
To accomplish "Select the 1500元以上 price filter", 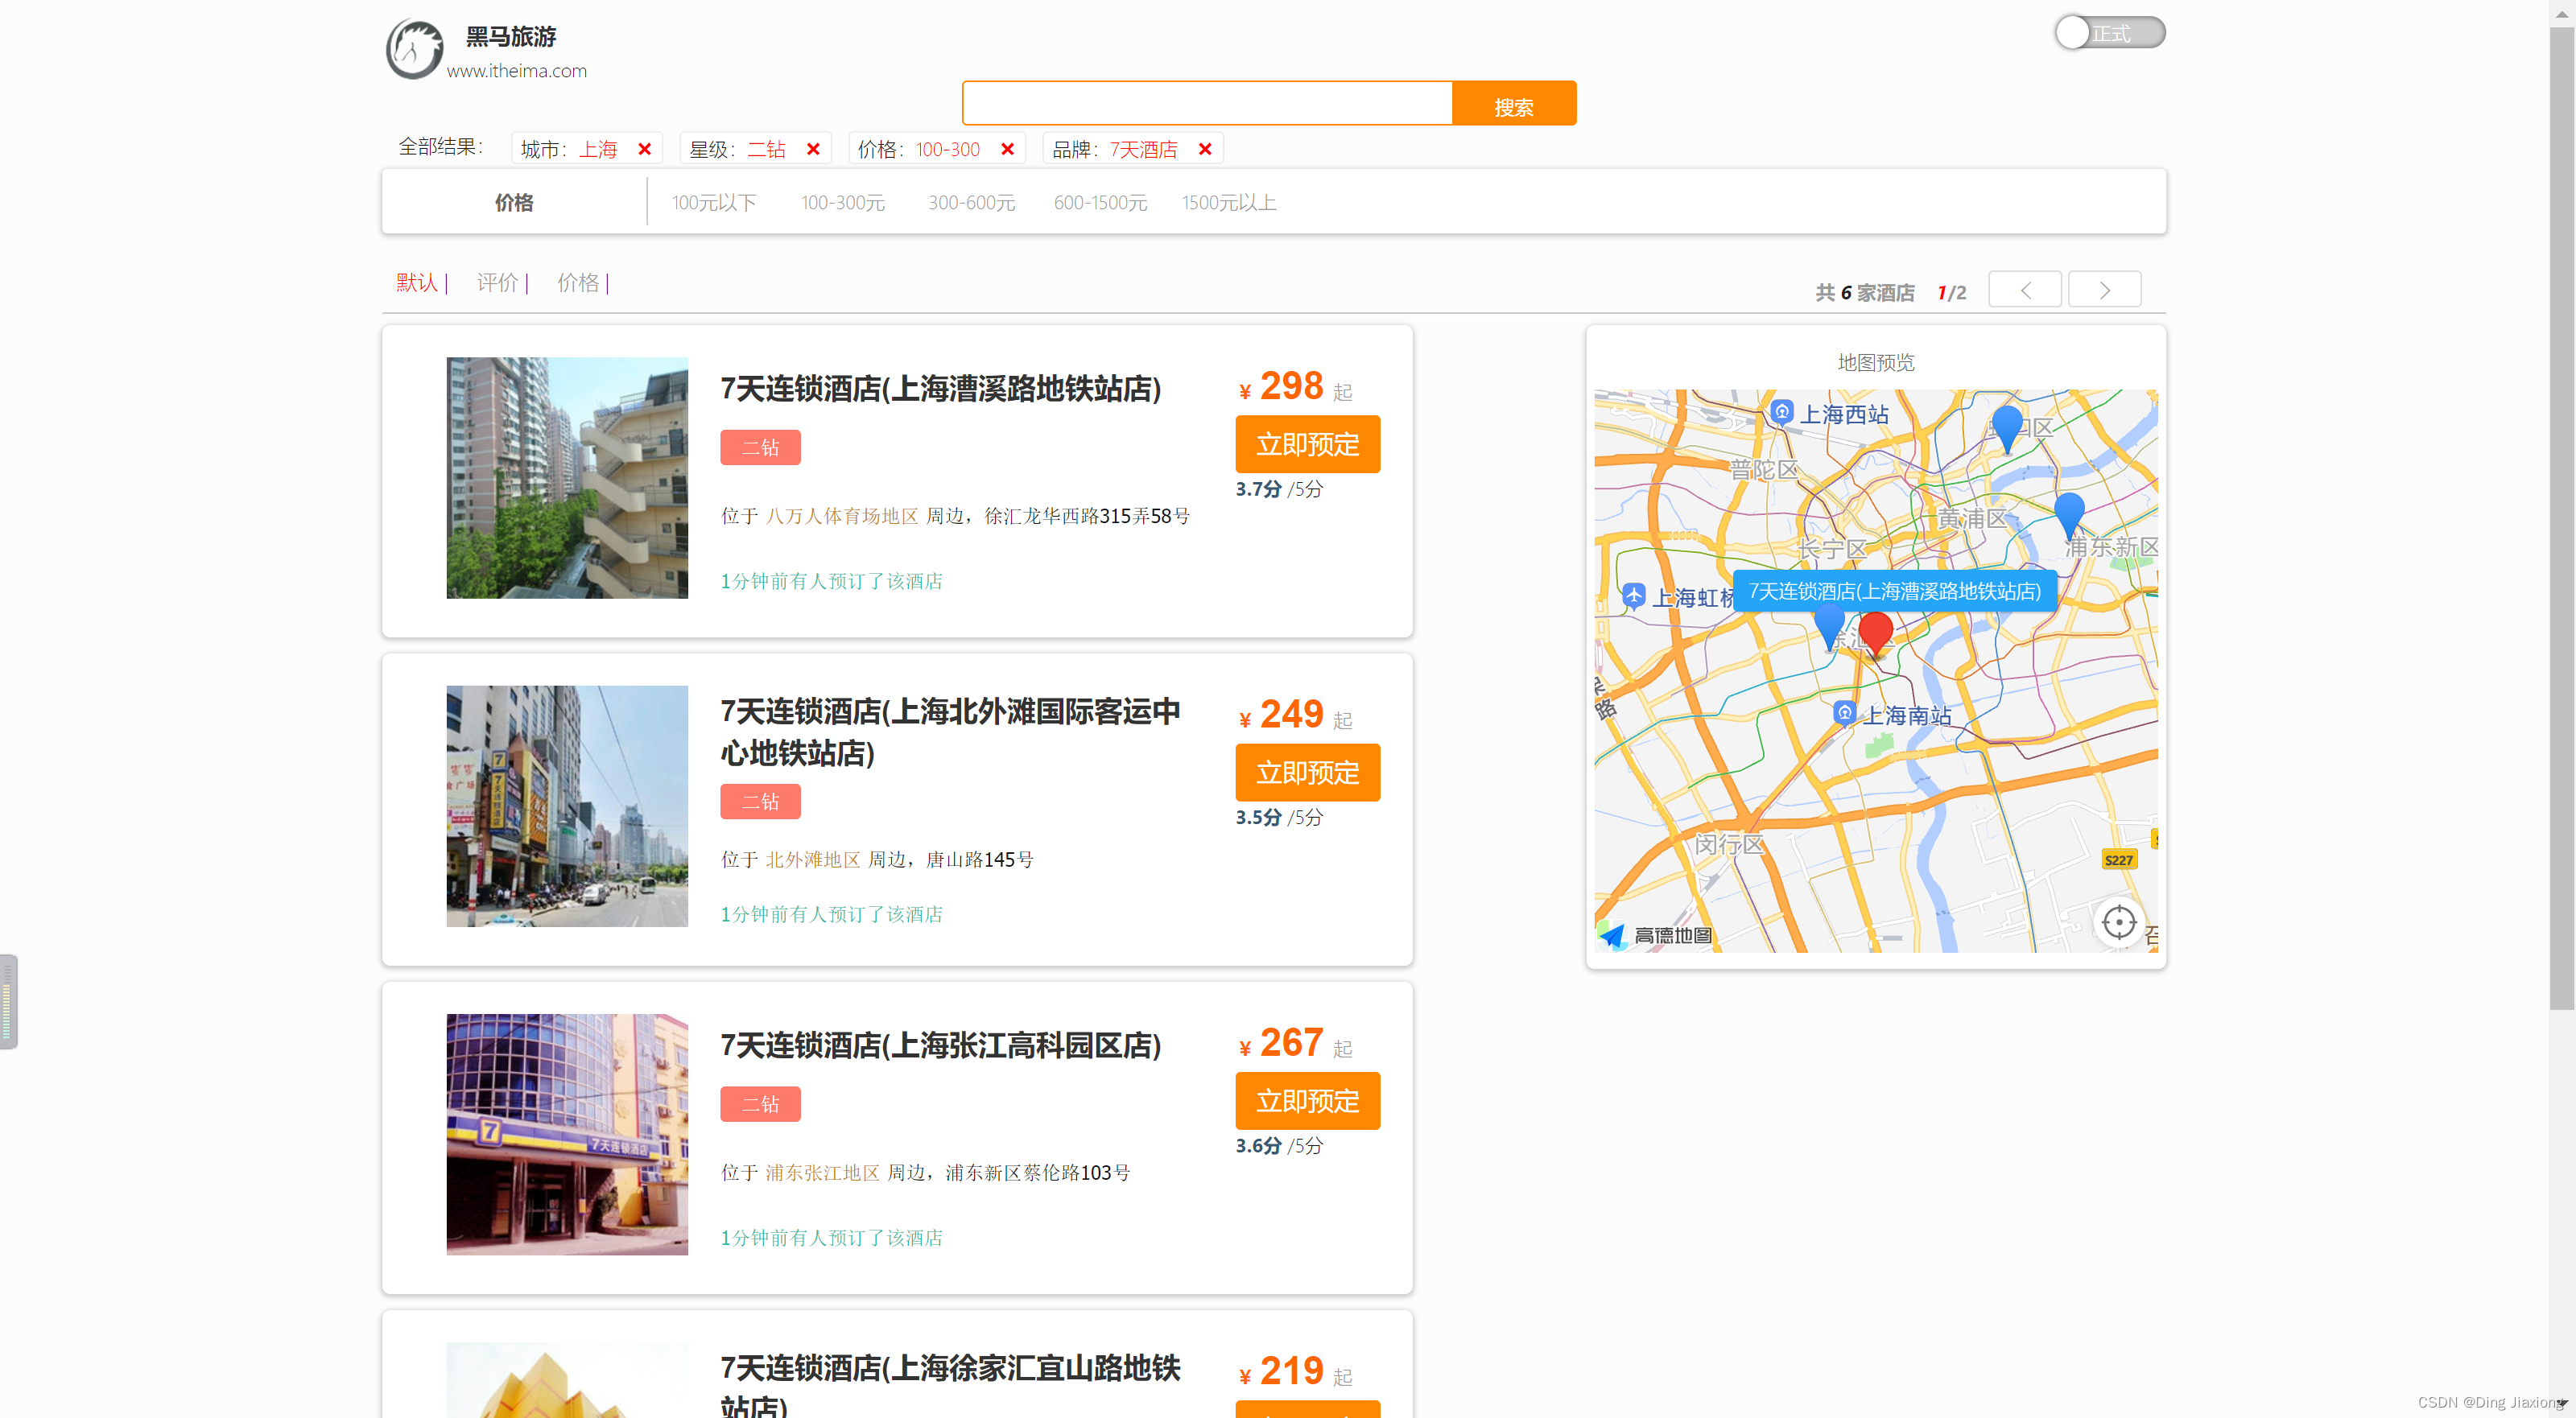I will coord(1229,203).
